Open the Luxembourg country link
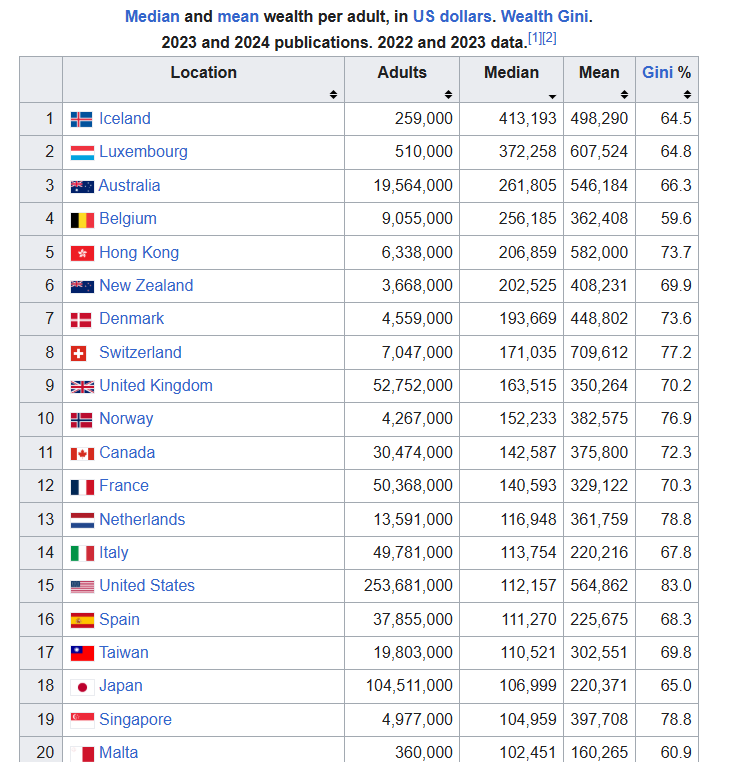Viewport: 736px width, 762px height. [143, 152]
